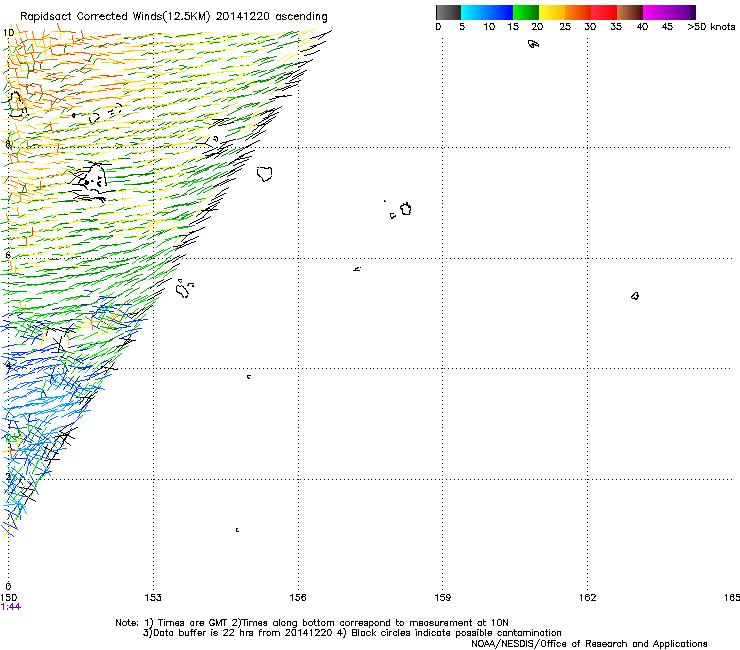The image size is (740, 650).
Task: Click the cyan 5-10 knots legend segment
Action: click(474, 12)
